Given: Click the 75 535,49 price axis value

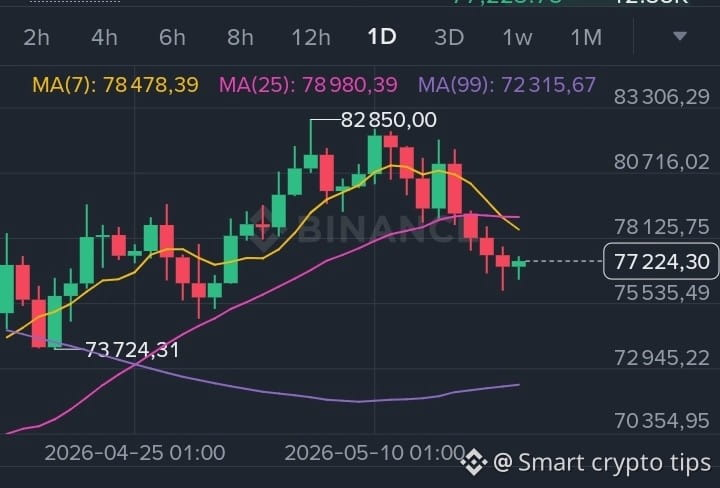Looking at the screenshot, I should pyautogui.click(x=662, y=292).
